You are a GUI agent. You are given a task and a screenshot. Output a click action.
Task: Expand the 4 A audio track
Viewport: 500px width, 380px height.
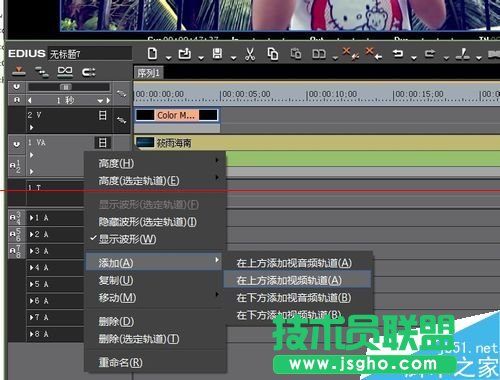click(x=32, y=267)
